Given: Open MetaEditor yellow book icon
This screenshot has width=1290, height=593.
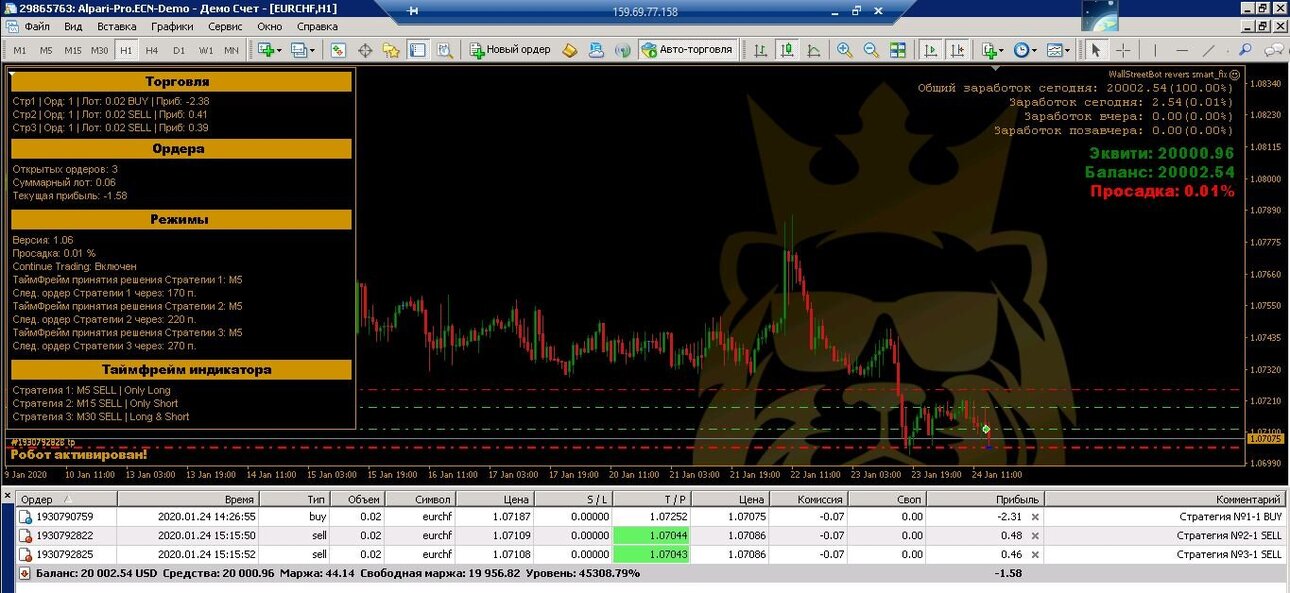Looking at the screenshot, I should pos(570,50).
